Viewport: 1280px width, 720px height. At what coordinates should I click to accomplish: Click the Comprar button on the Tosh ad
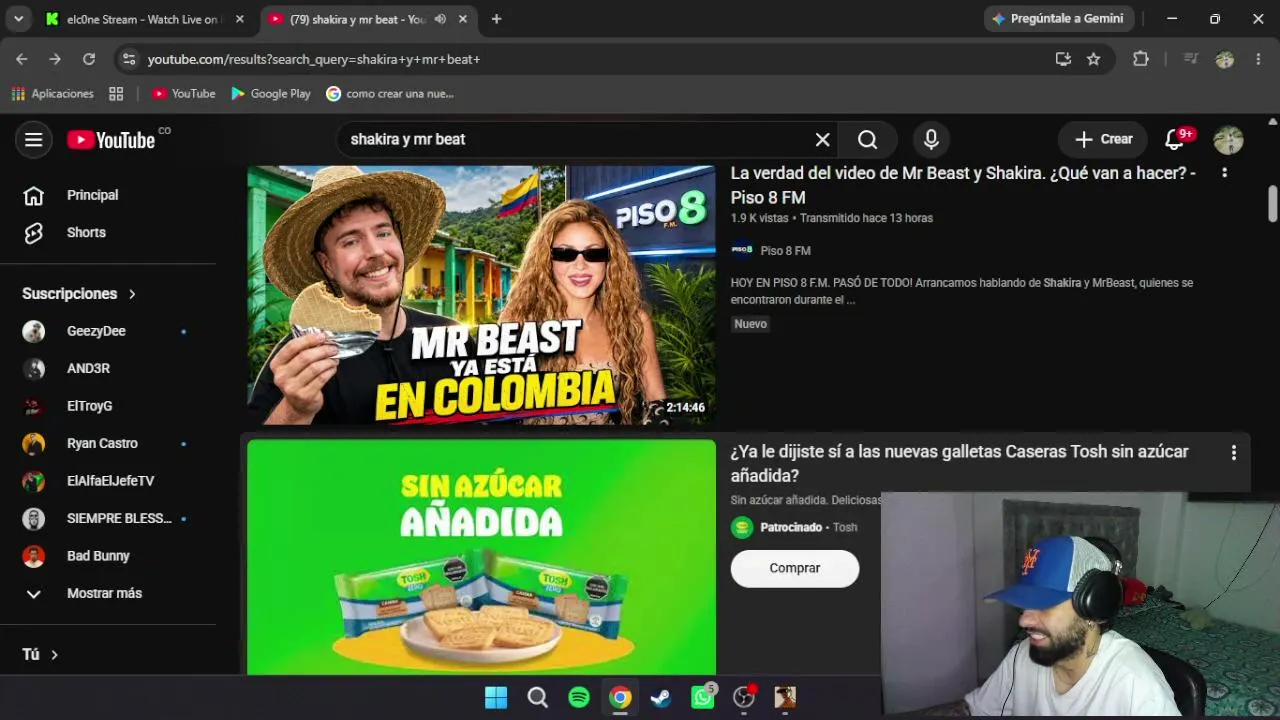pos(795,568)
